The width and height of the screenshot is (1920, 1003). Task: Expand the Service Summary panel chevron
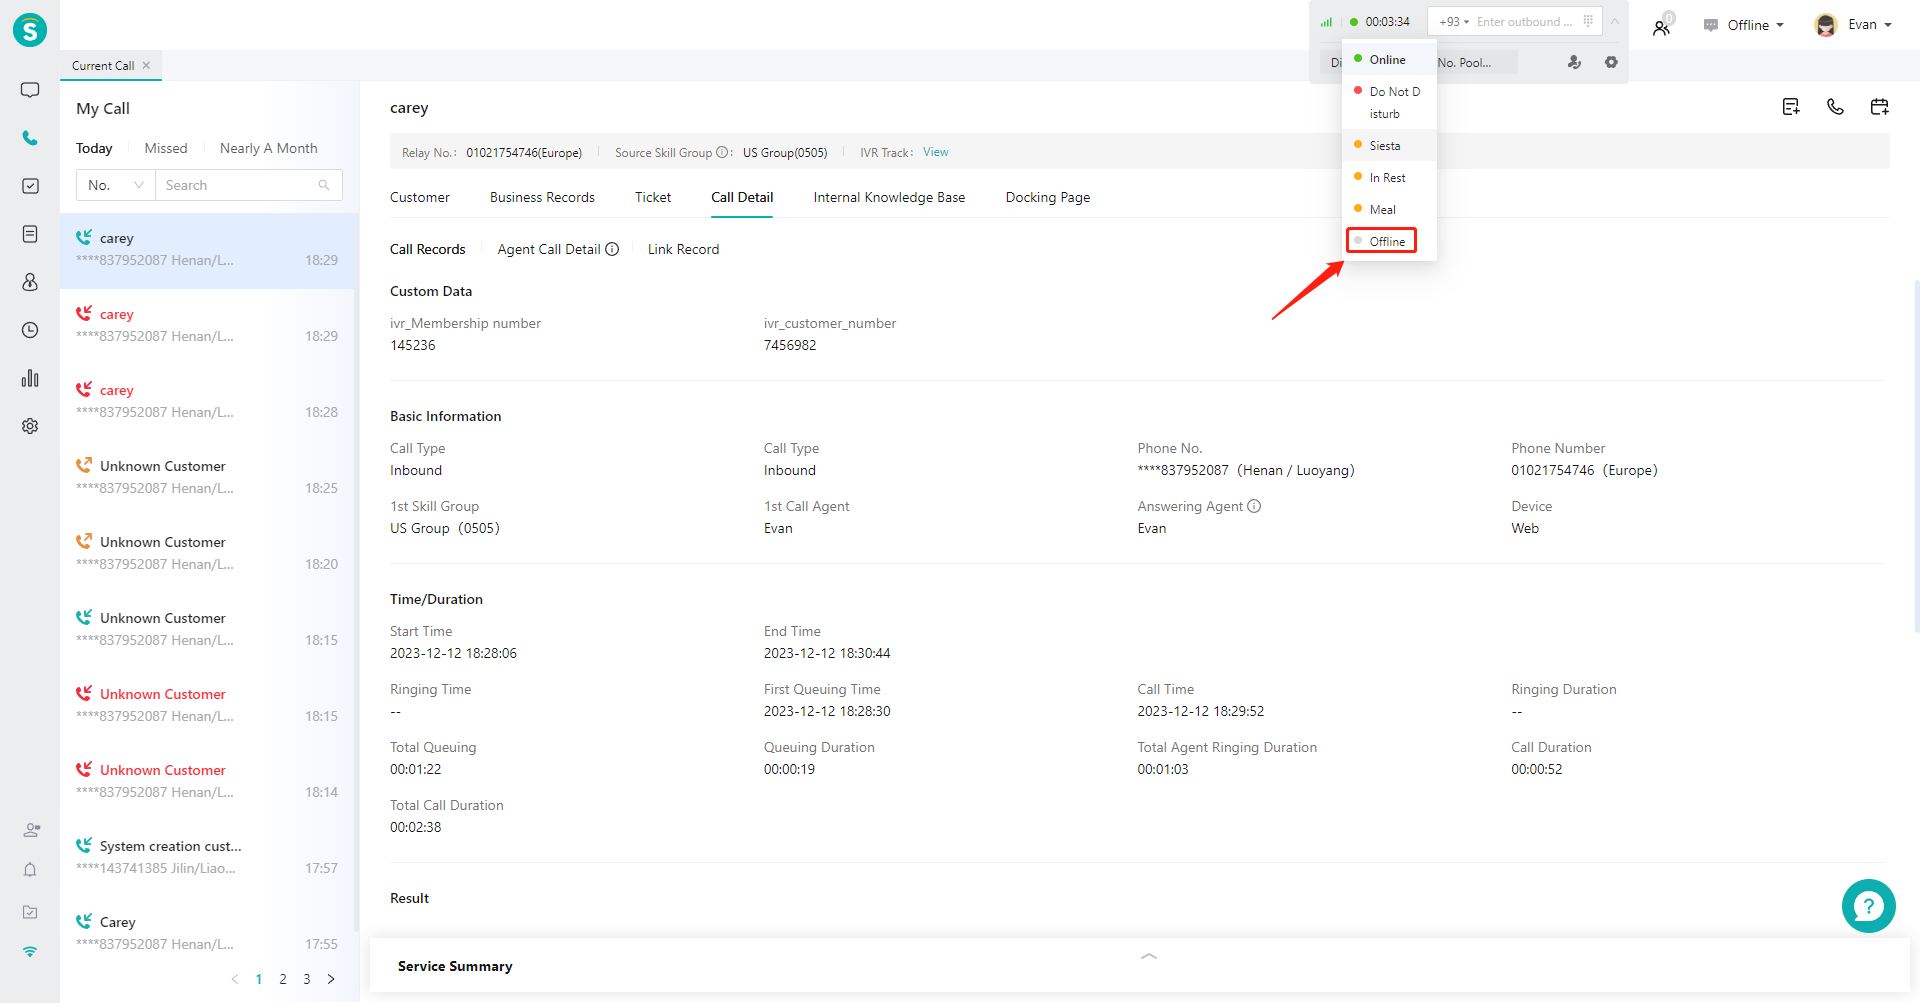1149,956
